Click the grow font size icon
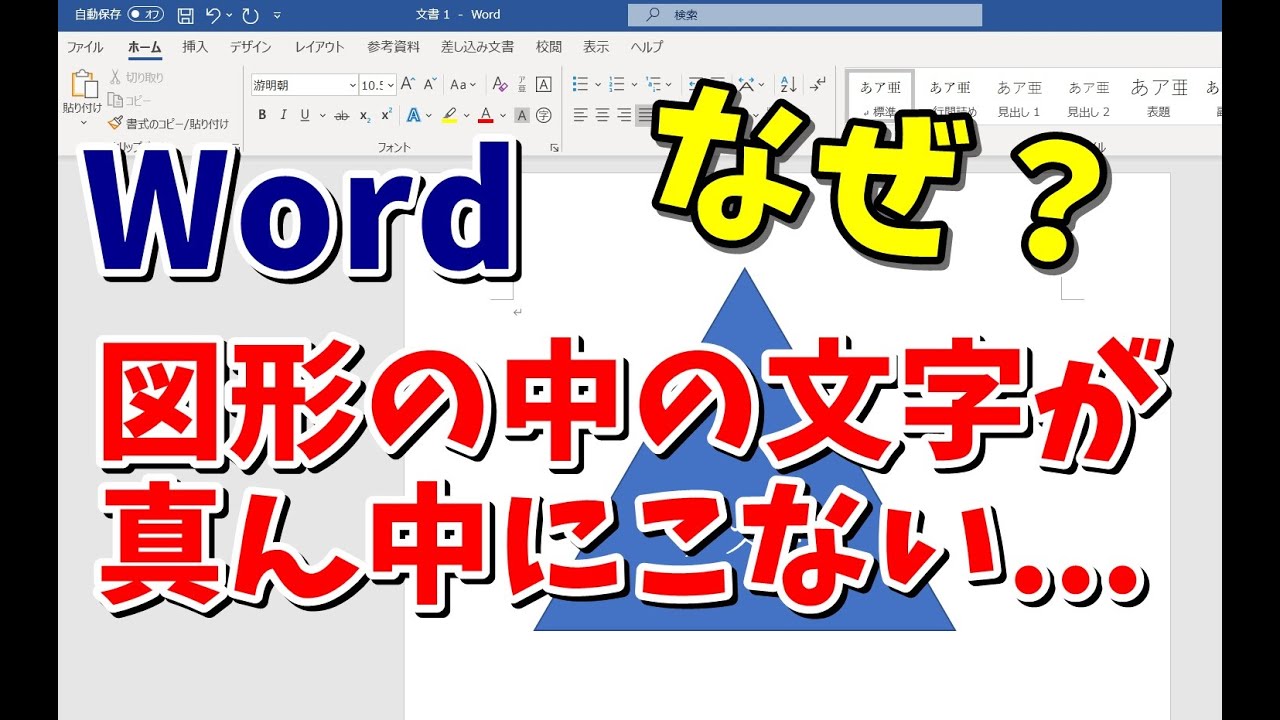This screenshot has height=720, width=1280. point(408,85)
